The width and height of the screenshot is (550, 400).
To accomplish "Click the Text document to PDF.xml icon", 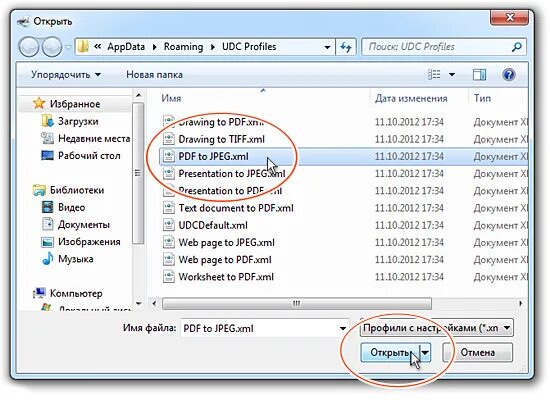I will coord(169,208).
